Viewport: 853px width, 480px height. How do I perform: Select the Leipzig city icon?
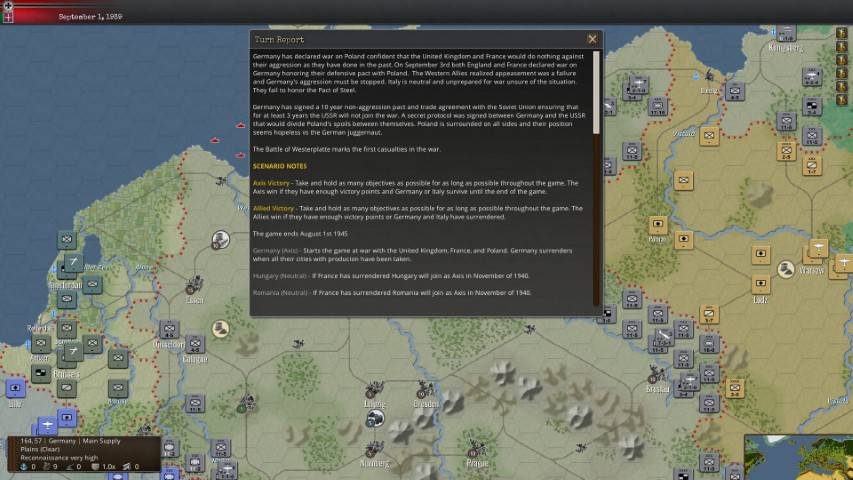[x=374, y=390]
